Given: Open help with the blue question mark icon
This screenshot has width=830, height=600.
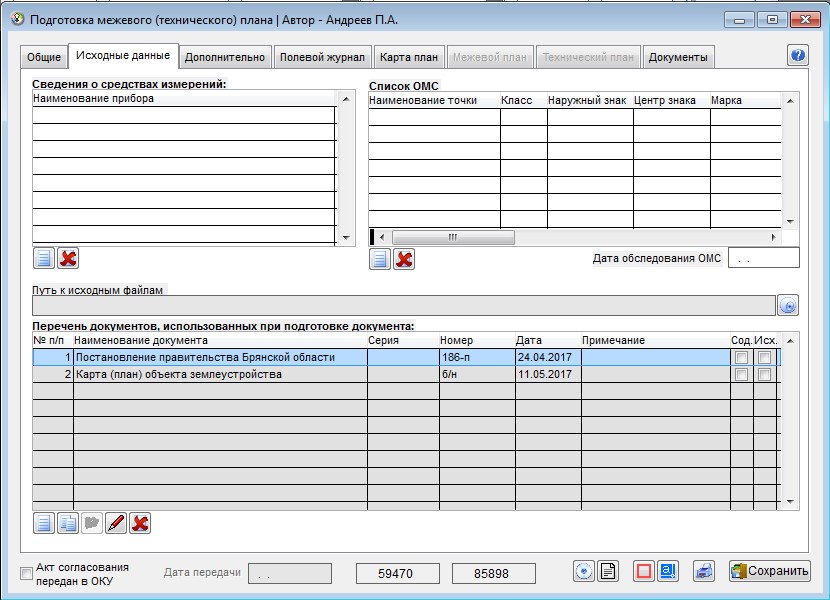Looking at the screenshot, I should click(x=798, y=55).
